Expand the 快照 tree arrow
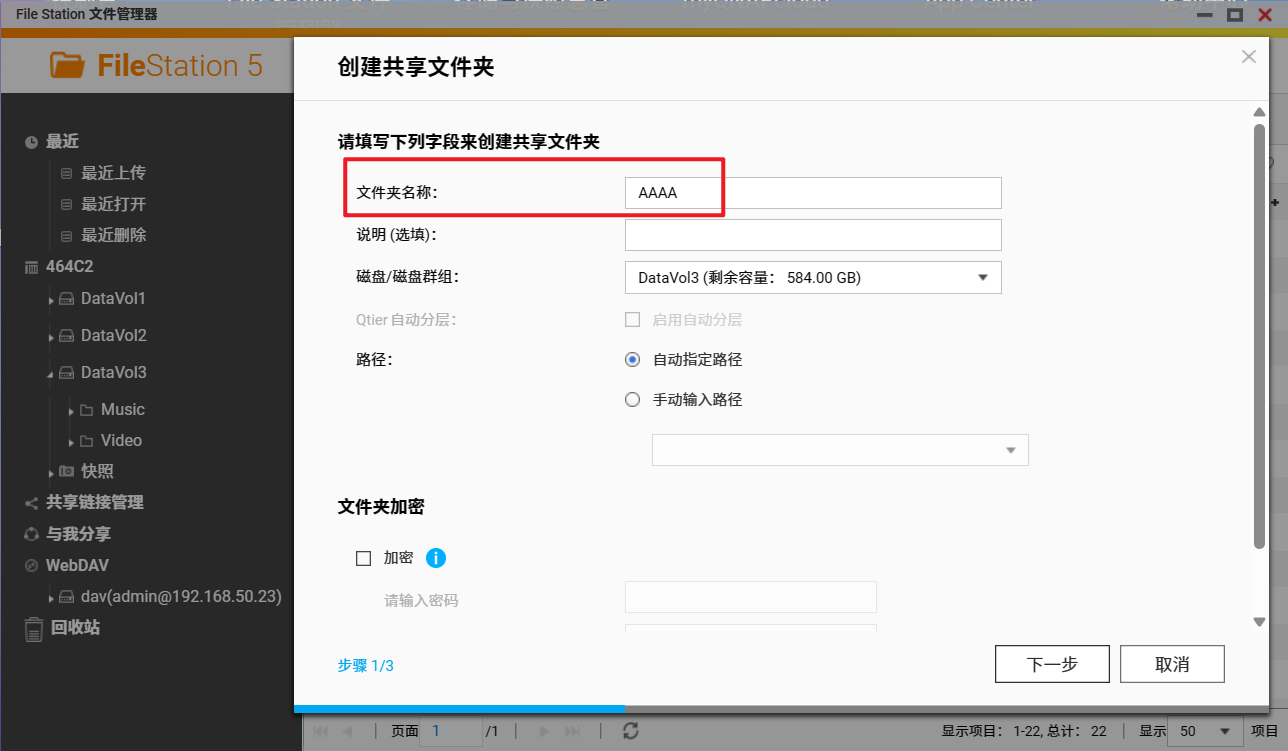The height and width of the screenshot is (751, 1288). (x=51, y=472)
